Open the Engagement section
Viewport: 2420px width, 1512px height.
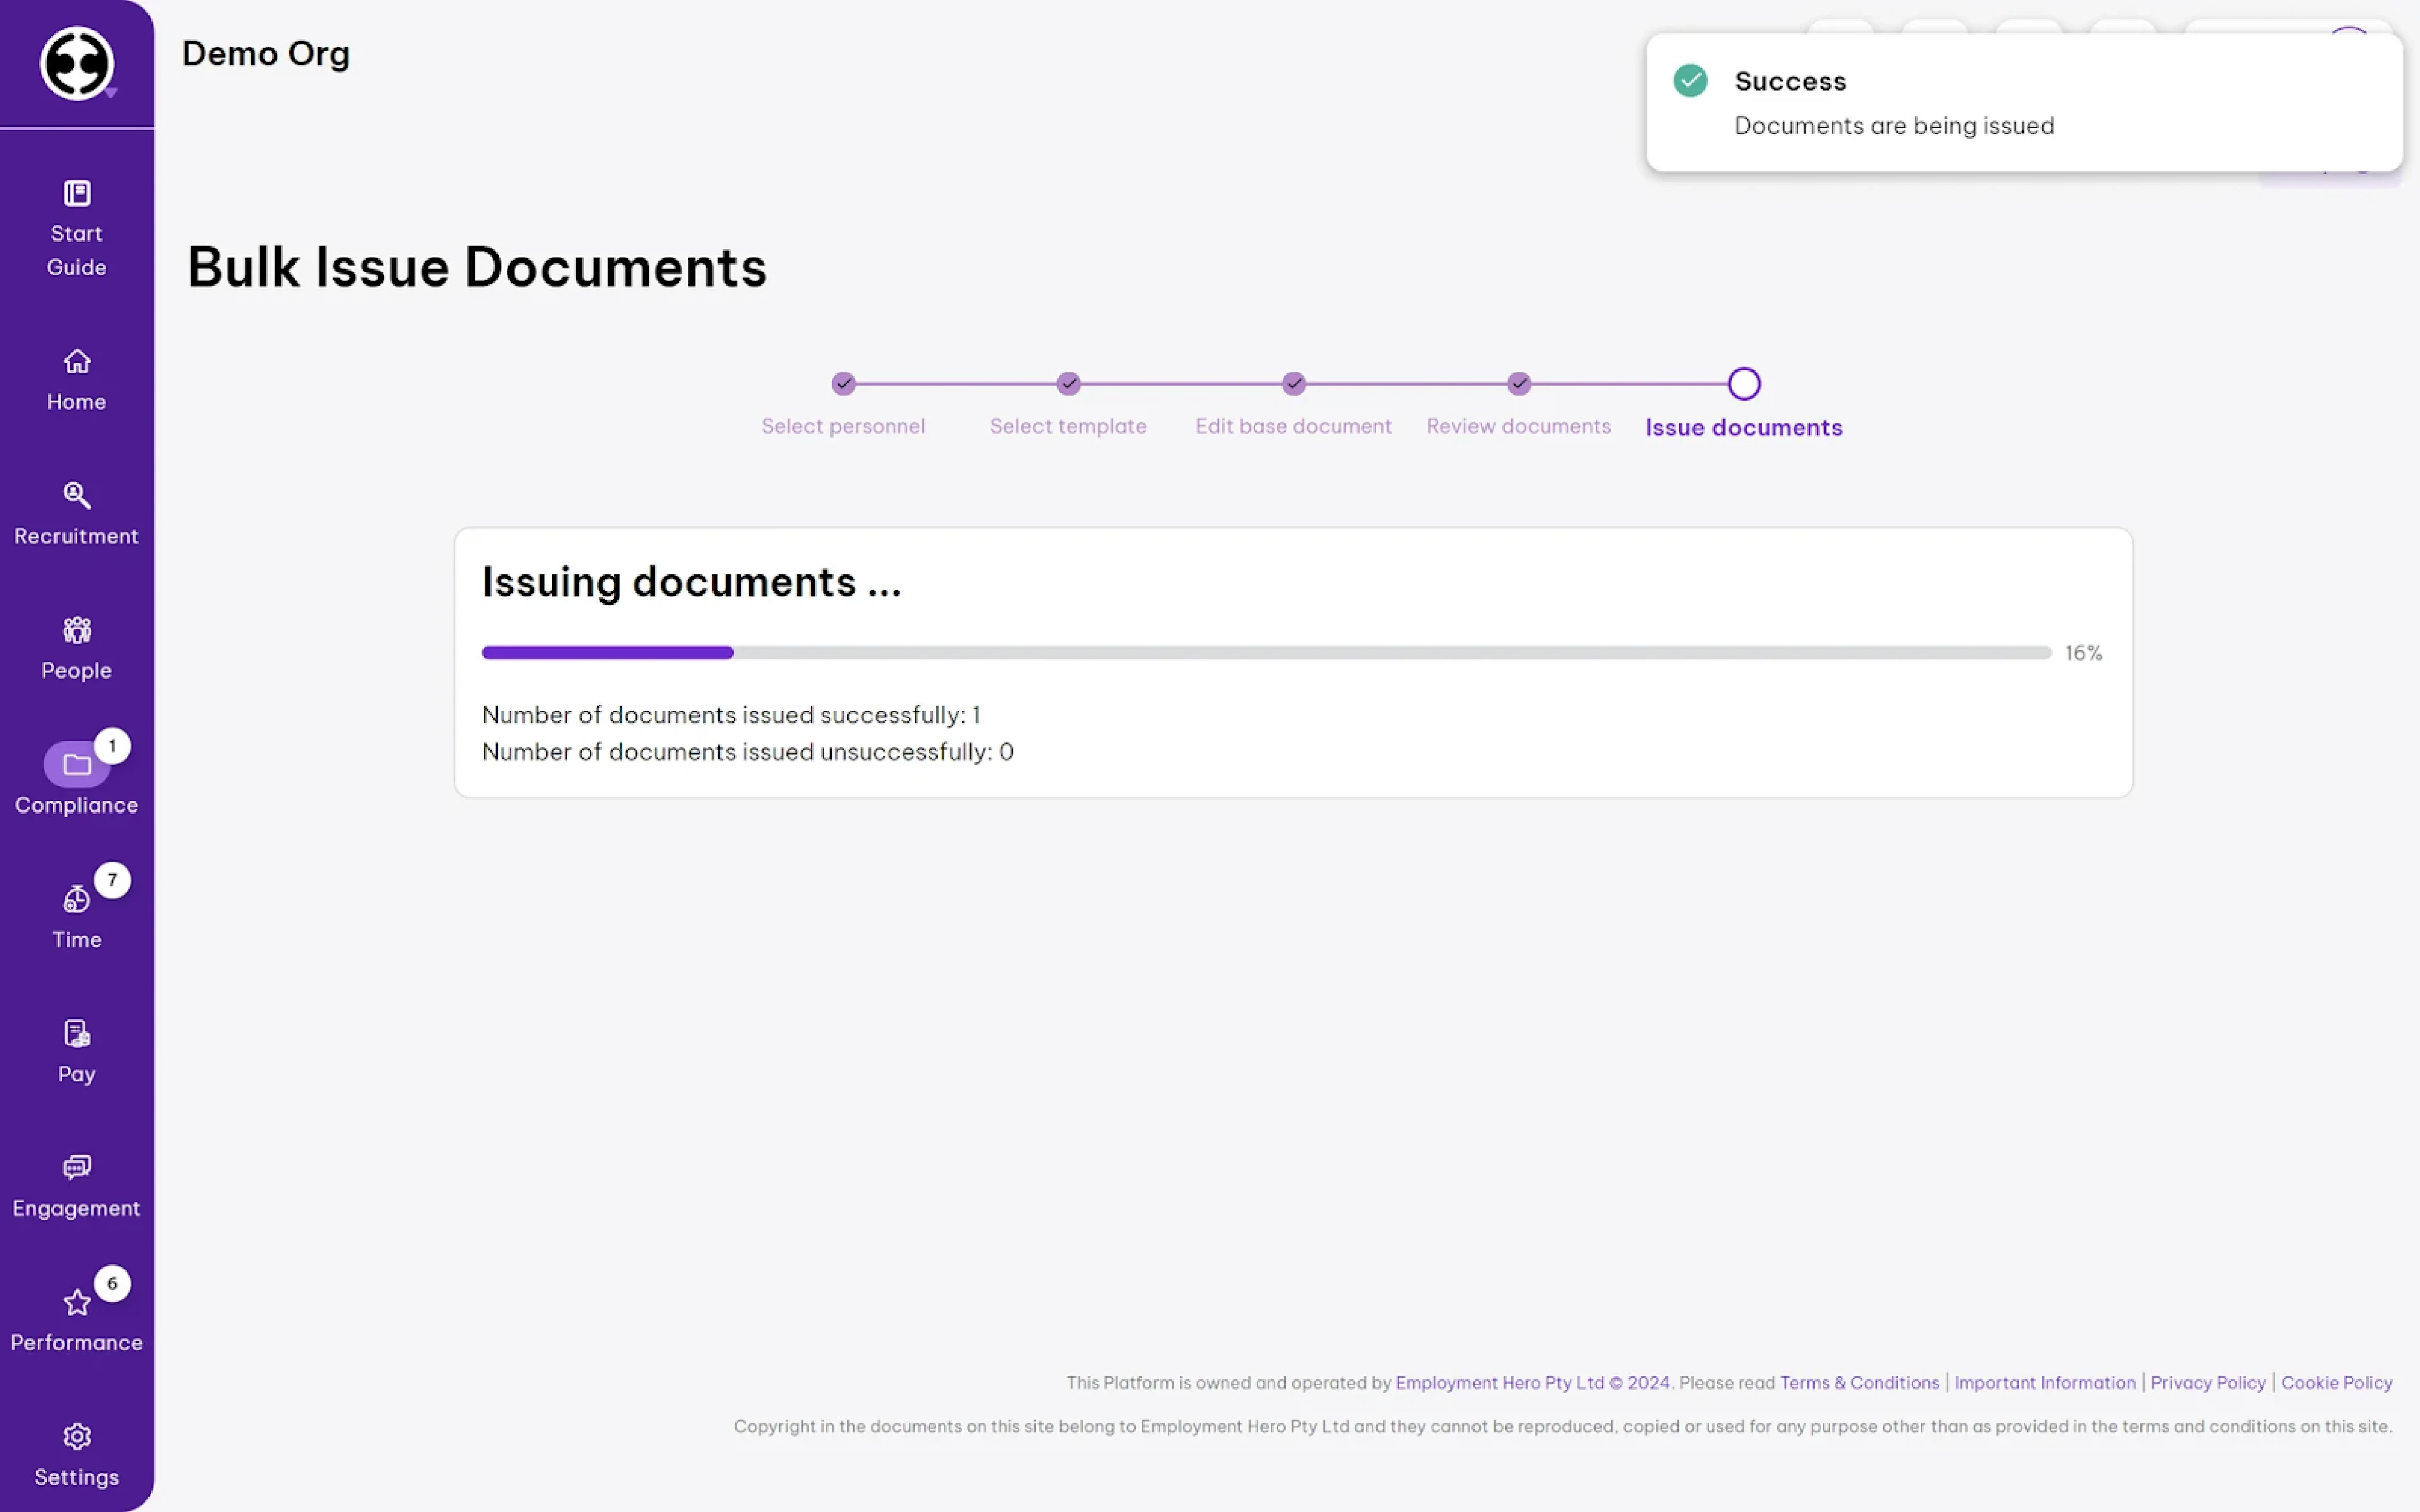tap(77, 1187)
